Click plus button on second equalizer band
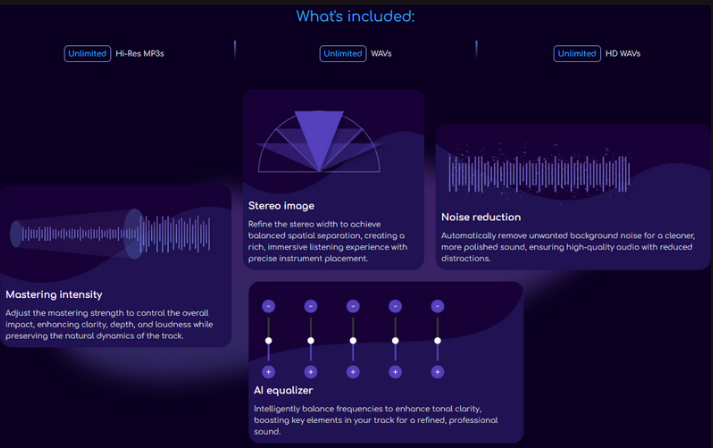 311,372
